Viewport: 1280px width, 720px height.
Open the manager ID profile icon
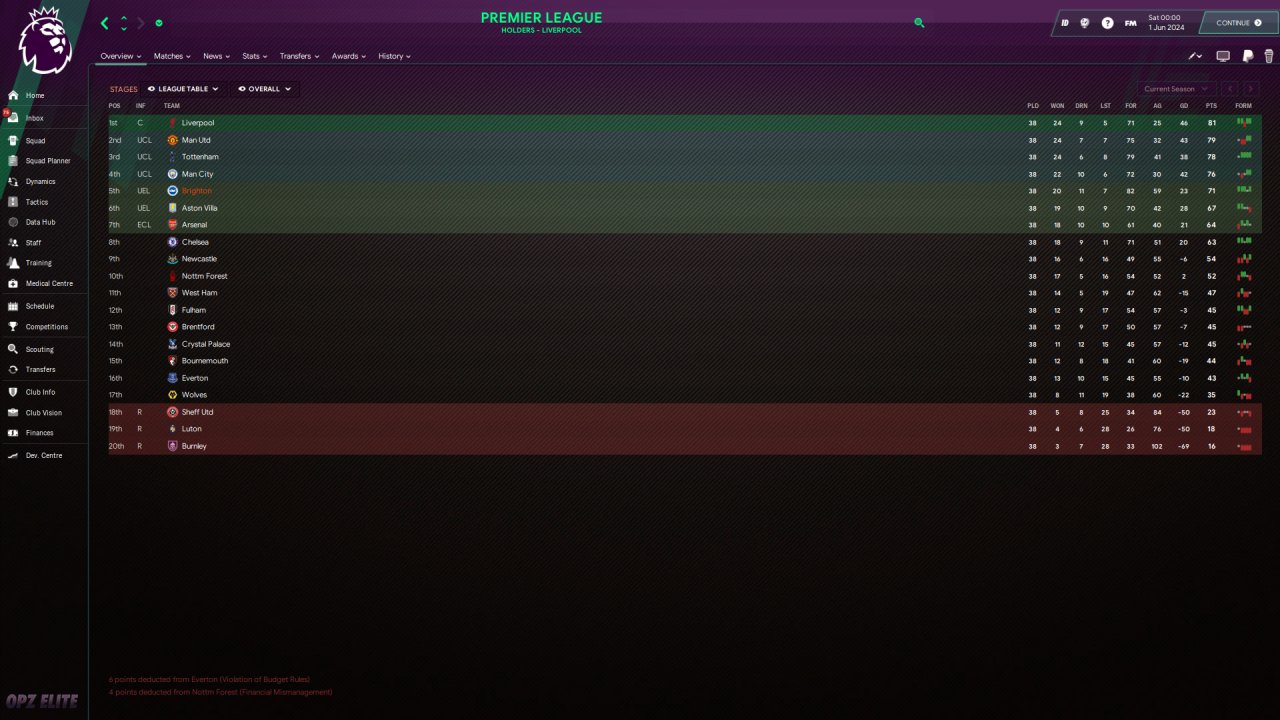pyautogui.click(x=1065, y=23)
